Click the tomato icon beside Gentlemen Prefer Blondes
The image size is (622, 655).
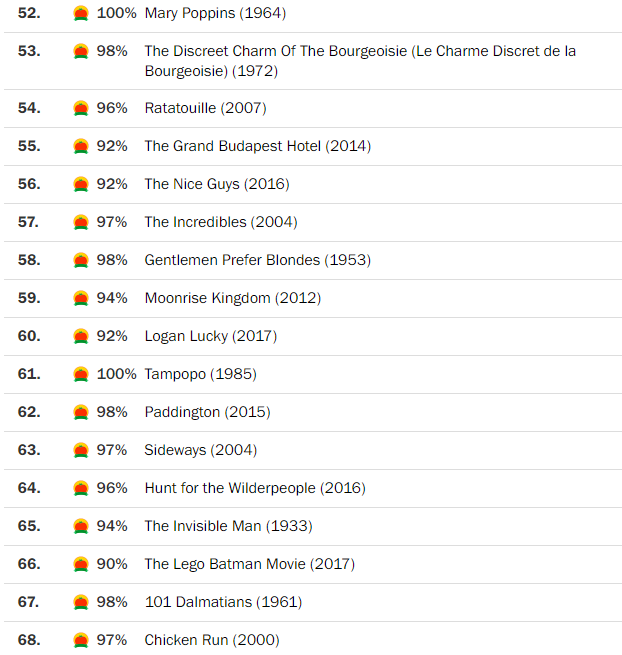[x=81, y=260]
